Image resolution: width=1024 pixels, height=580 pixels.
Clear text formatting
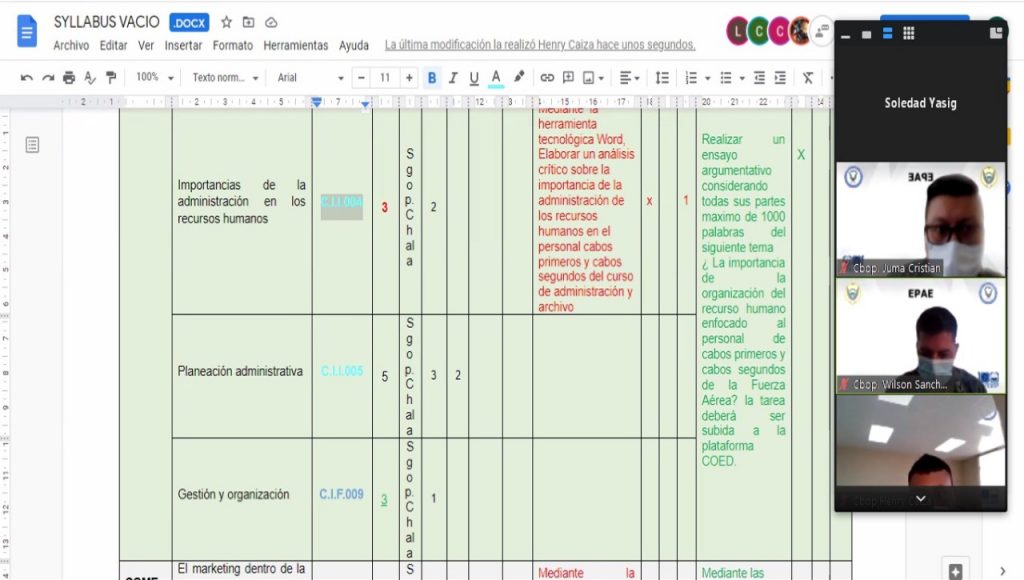(808, 78)
